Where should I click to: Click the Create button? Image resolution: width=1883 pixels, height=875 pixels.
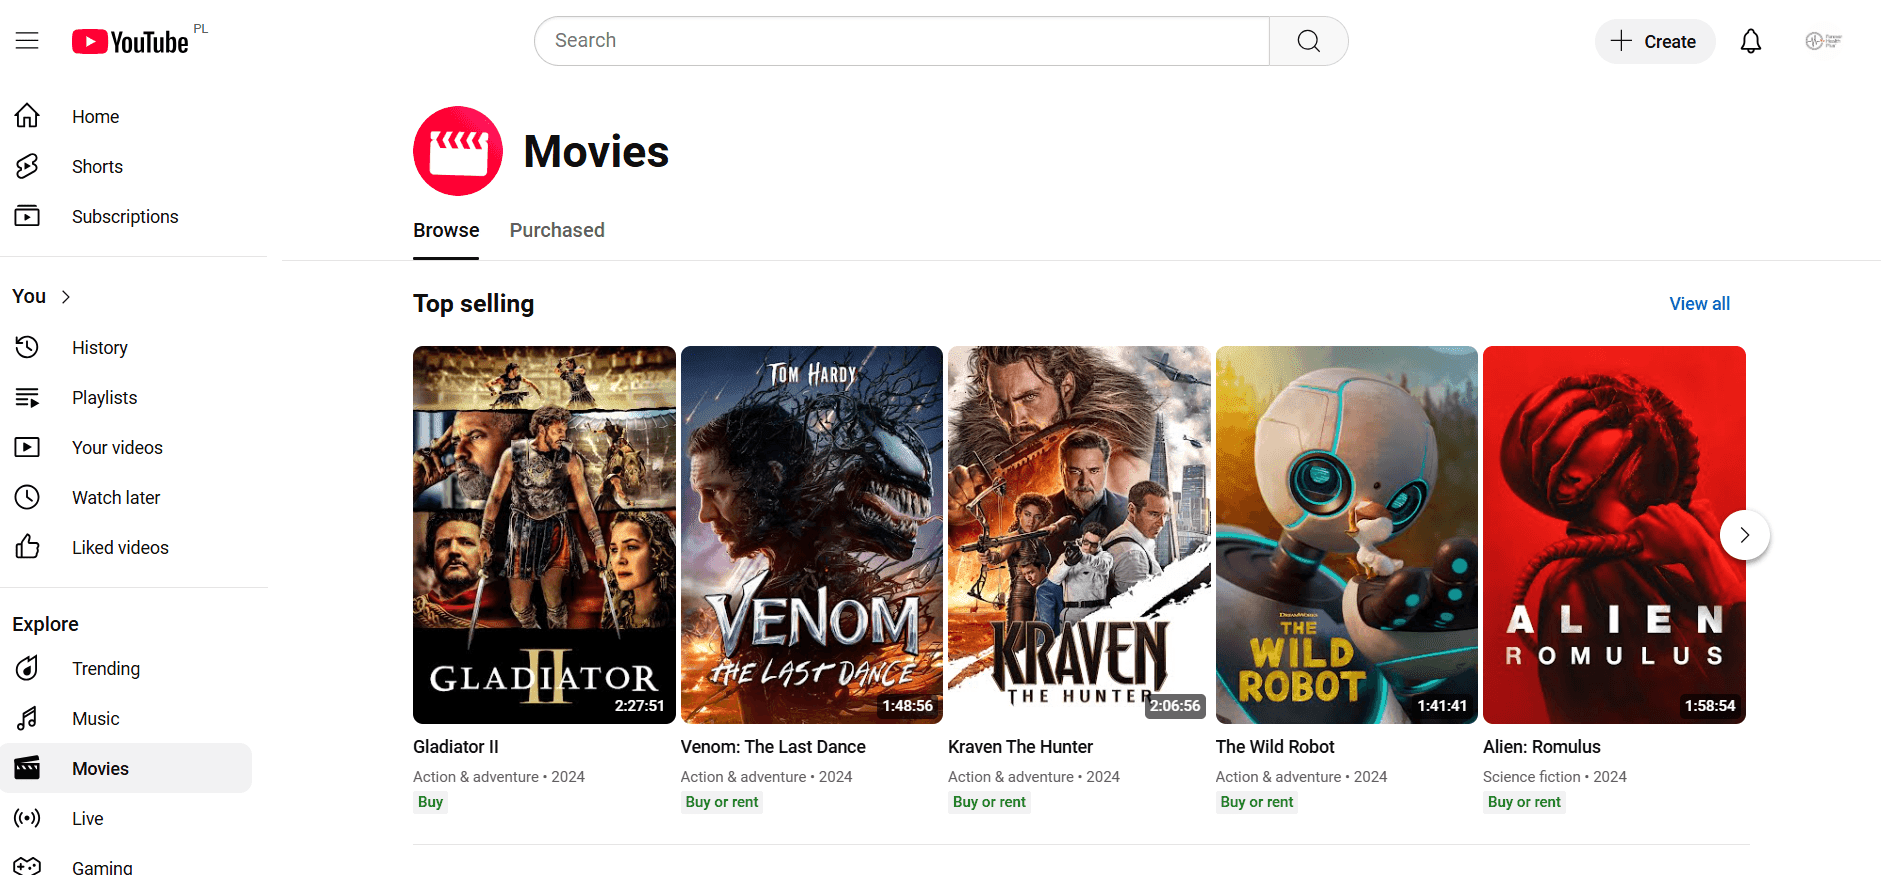[x=1655, y=41]
